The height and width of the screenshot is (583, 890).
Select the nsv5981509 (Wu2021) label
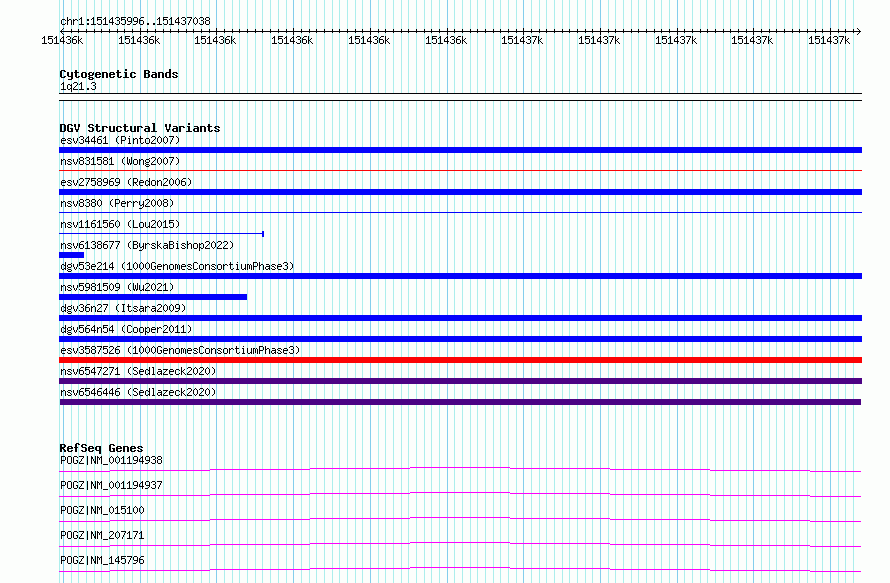coord(117,287)
